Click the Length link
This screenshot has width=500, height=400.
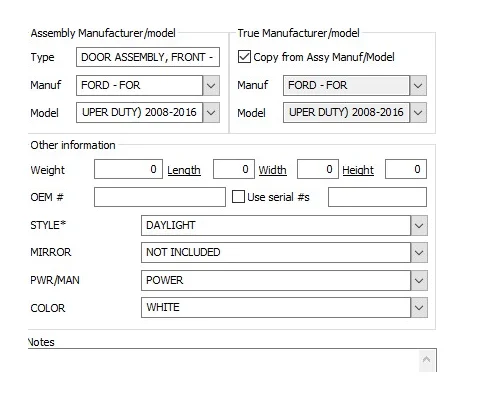pyautogui.click(x=184, y=170)
